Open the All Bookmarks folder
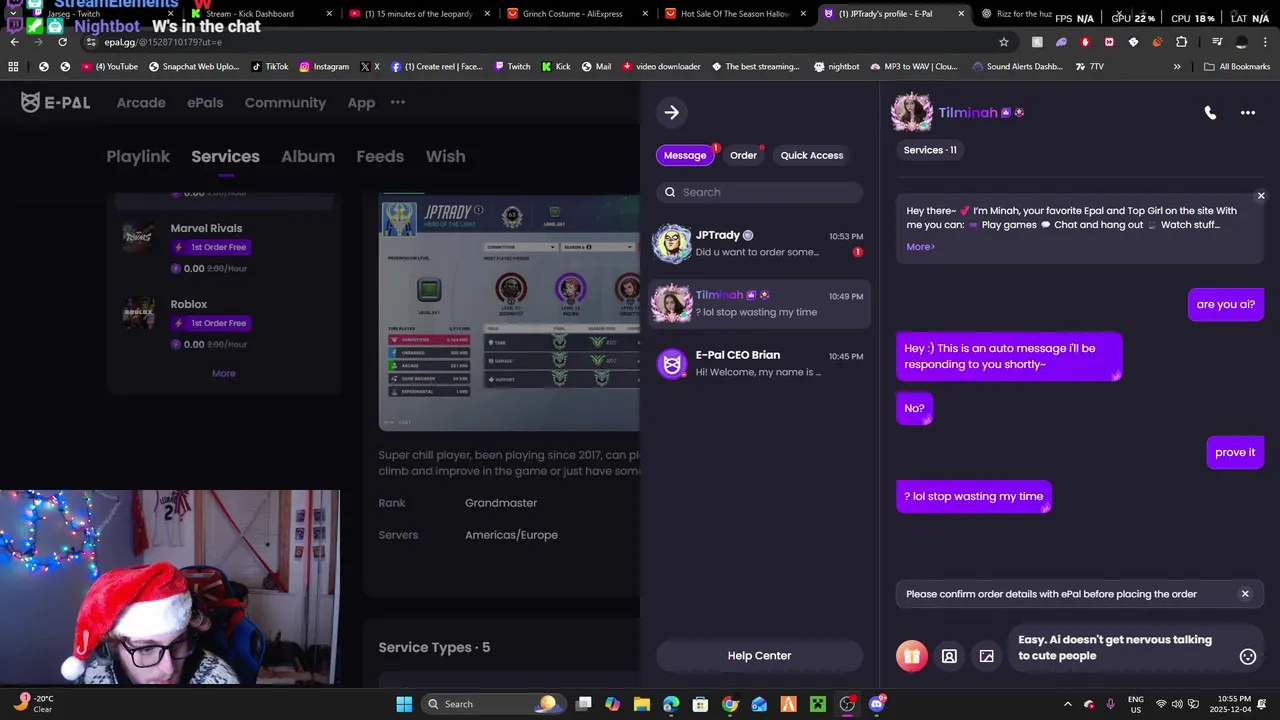 pyautogui.click(x=1237, y=66)
